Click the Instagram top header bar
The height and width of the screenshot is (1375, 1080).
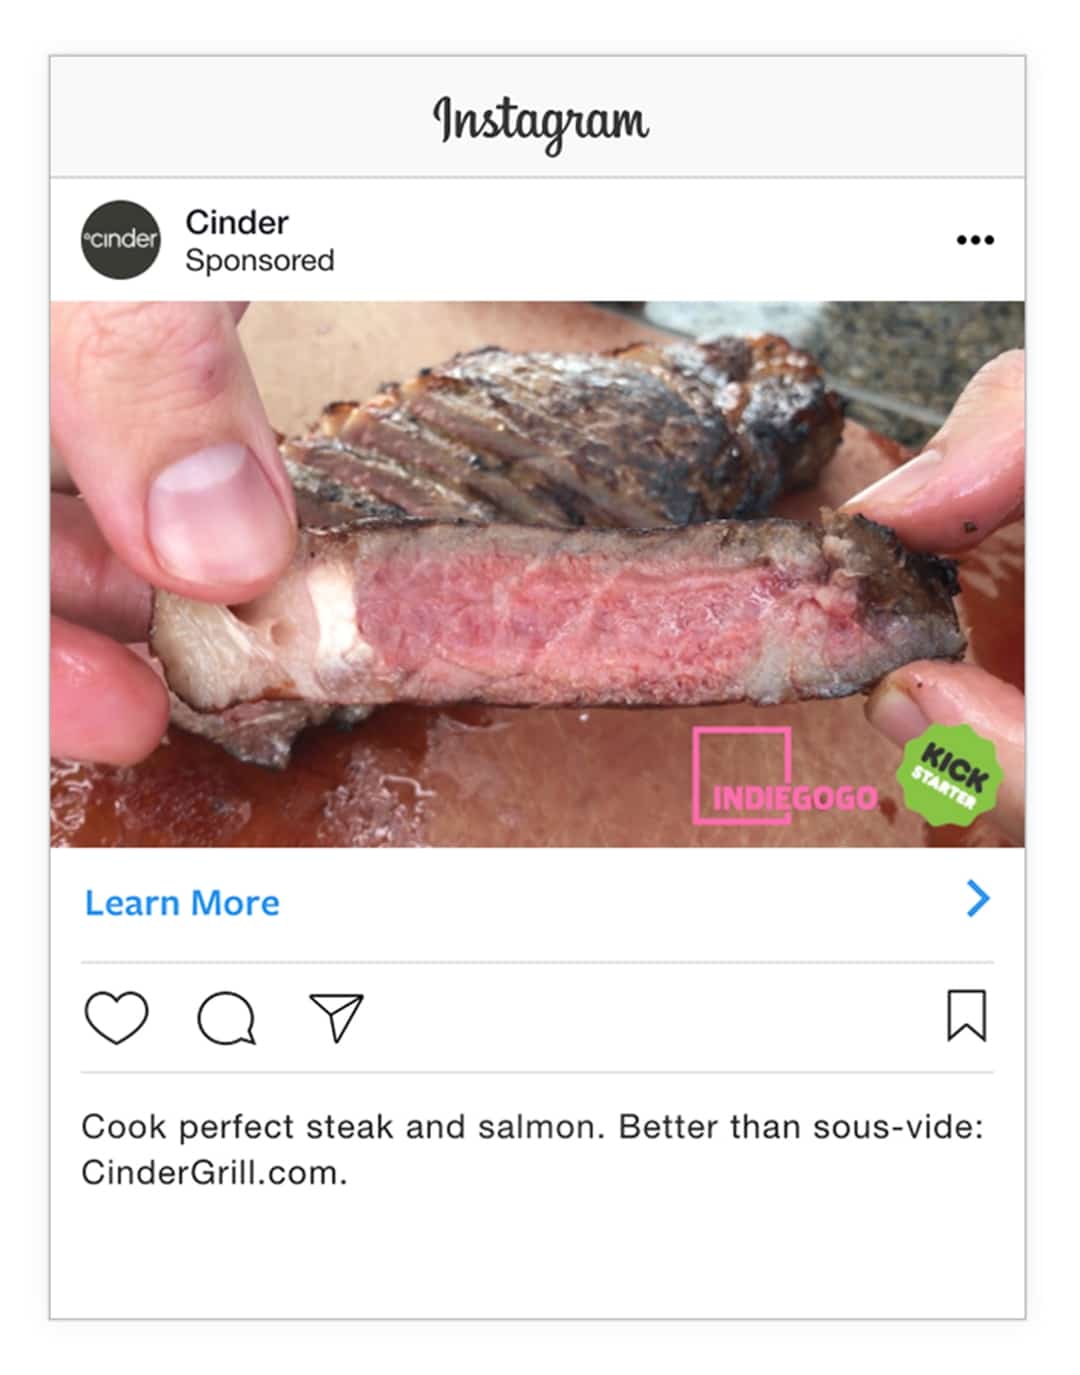pos(537,117)
